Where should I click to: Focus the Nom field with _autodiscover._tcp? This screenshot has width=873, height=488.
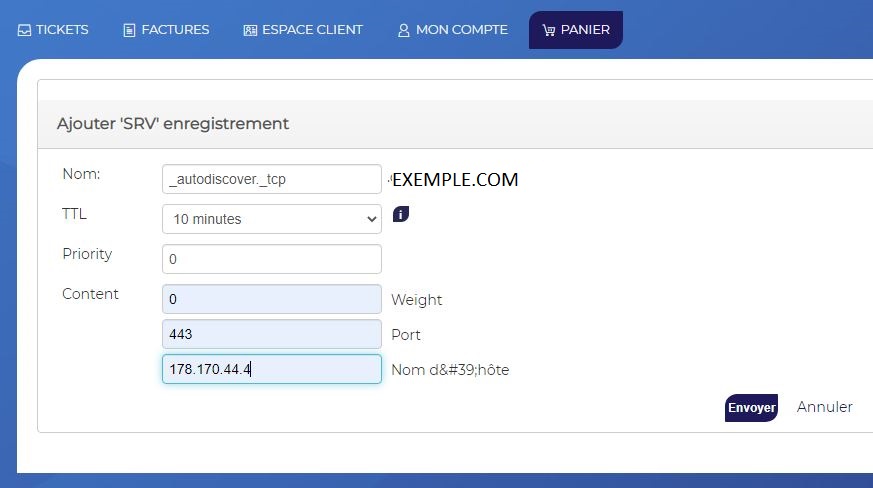pos(272,179)
